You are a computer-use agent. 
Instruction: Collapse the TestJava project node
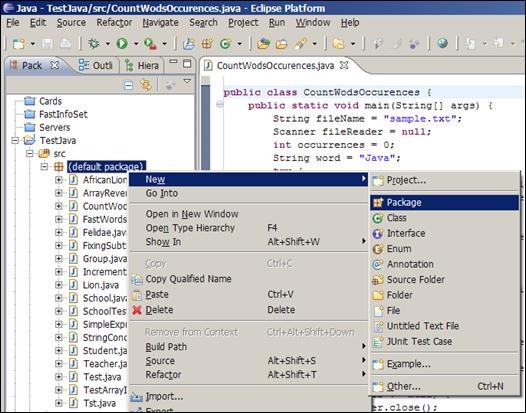tap(15, 140)
